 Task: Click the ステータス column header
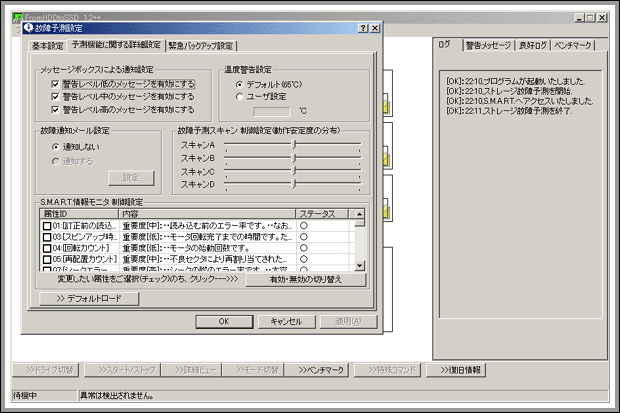click(322, 214)
